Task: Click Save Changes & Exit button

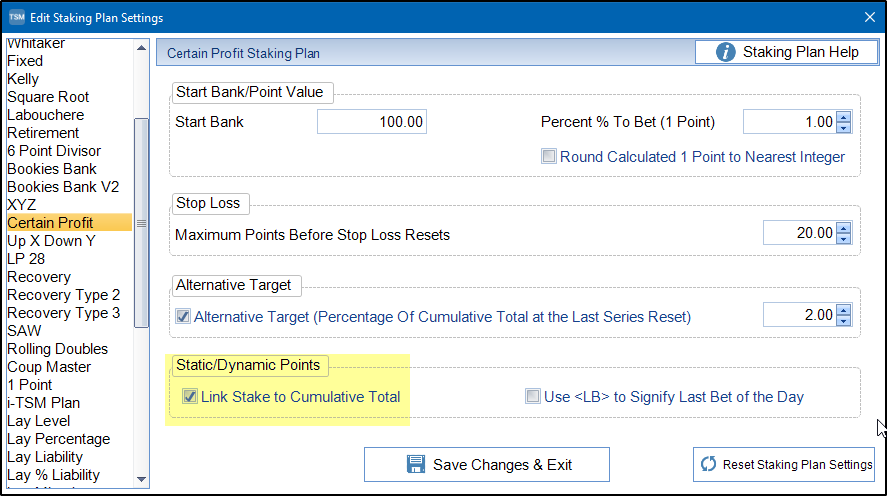Action: coord(487,465)
